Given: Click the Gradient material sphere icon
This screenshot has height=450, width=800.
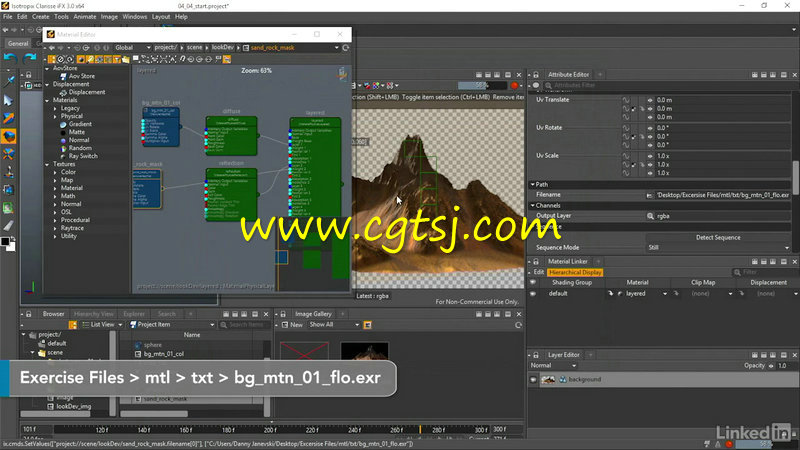Looking at the screenshot, I should (x=63, y=124).
